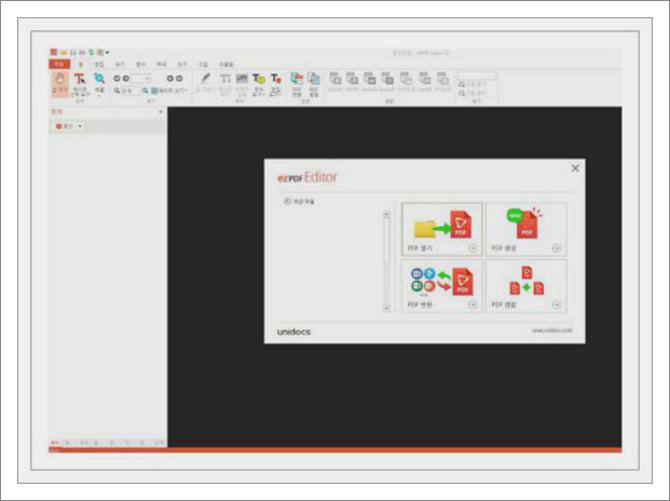Close the ezPDF Editor start dialog
The image size is (670, 501).
click(576, 168)
